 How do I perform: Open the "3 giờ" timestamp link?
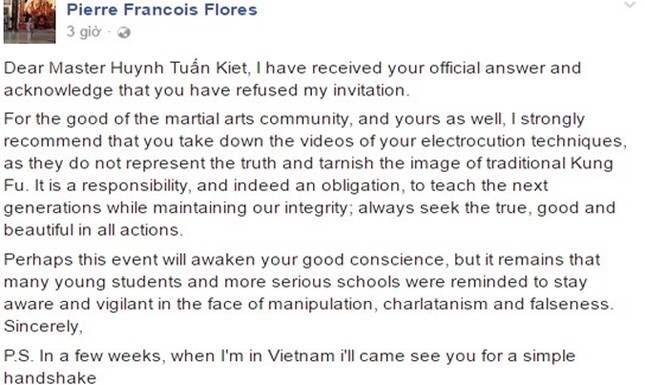tap(84, 32)
